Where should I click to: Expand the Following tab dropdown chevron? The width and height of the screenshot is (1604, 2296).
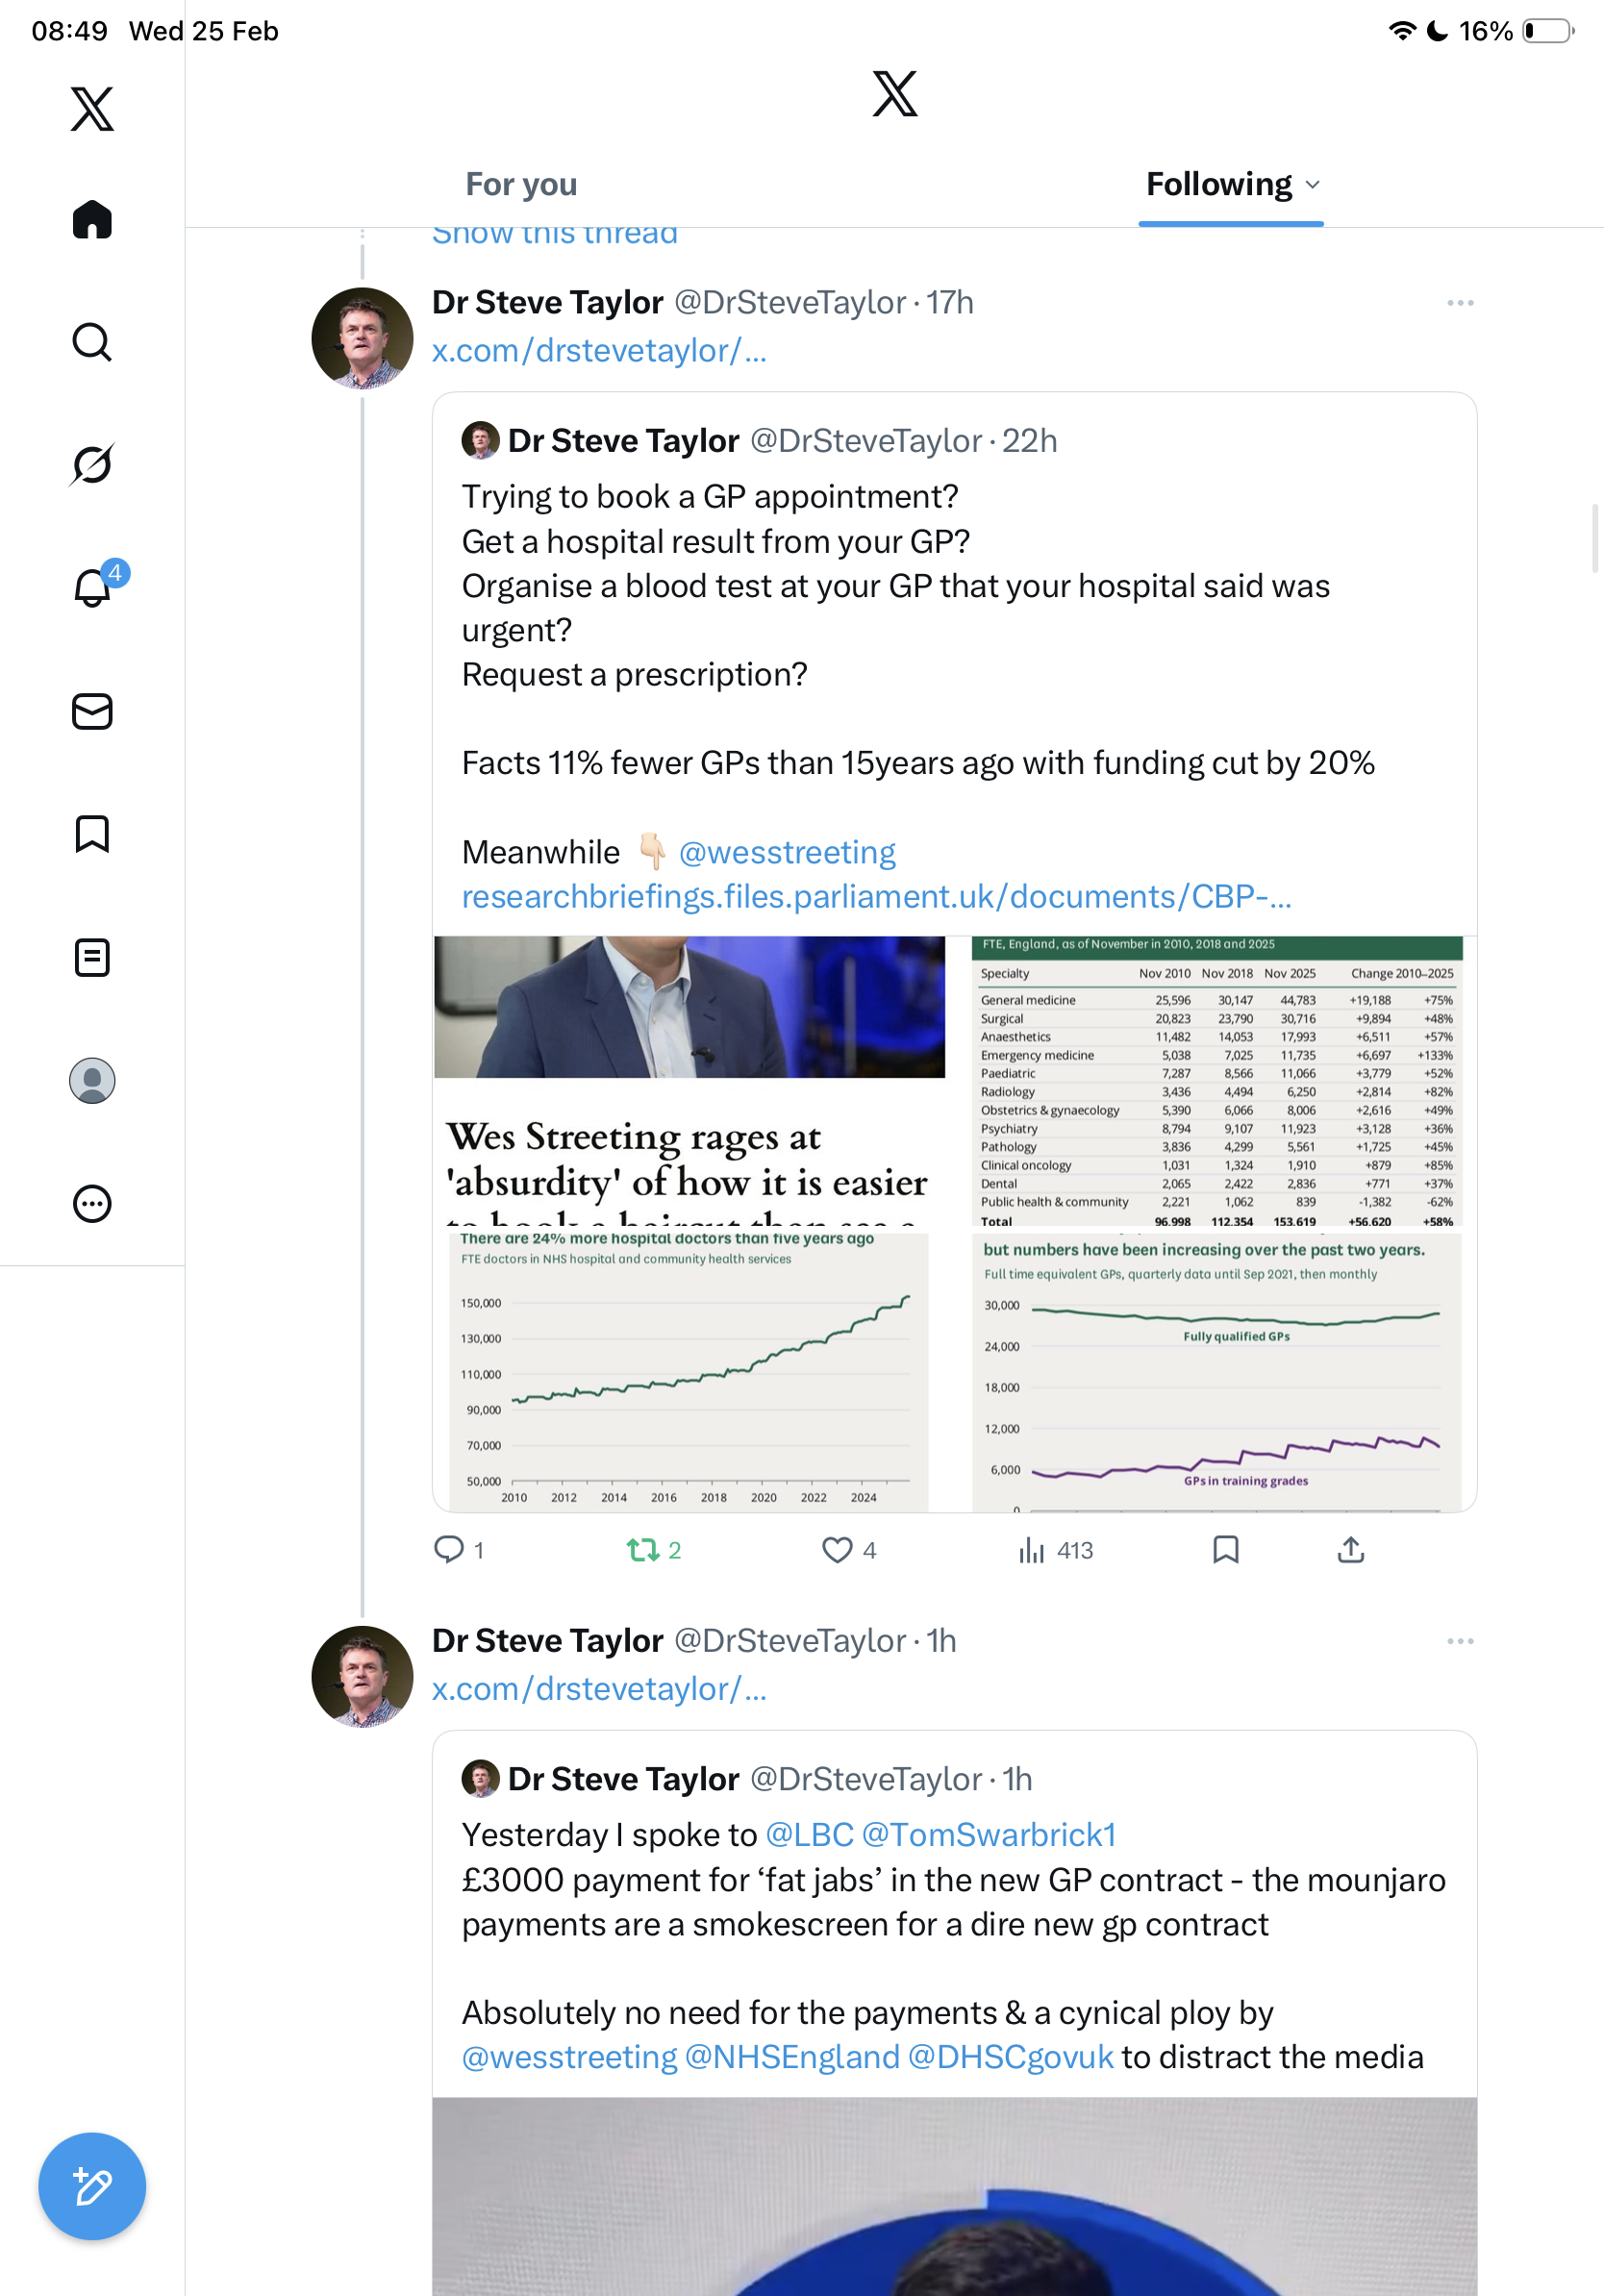1313,185
